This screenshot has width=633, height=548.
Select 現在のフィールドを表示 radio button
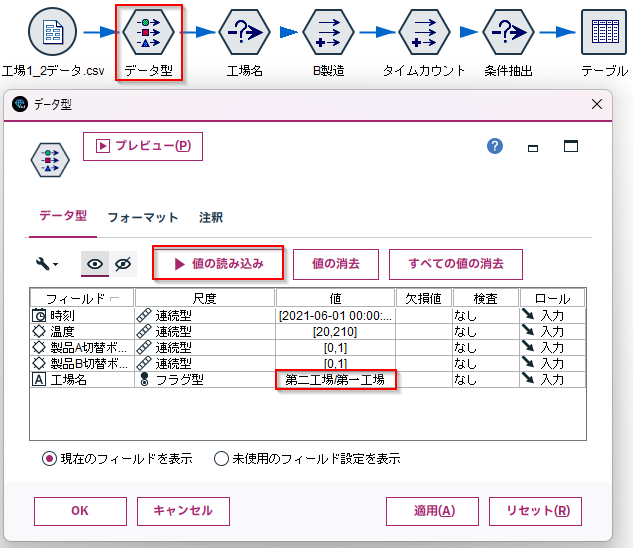pos(49,458)
